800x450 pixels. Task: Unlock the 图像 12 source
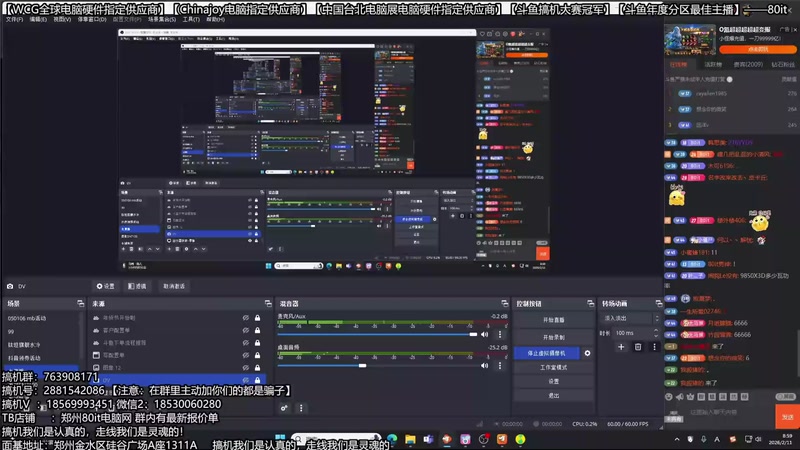(x=258, y=367)
